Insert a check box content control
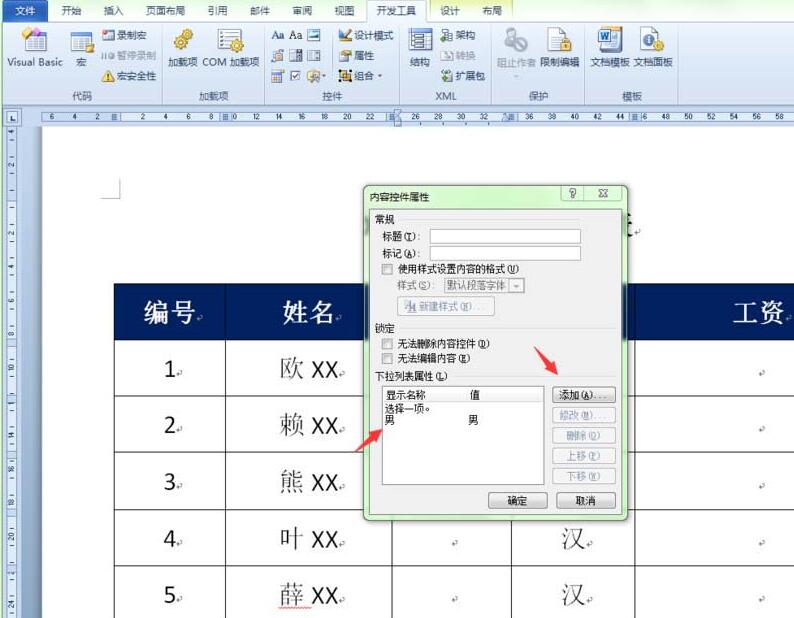The width and height of the screenshot is (794, 618). pos(296,76)
